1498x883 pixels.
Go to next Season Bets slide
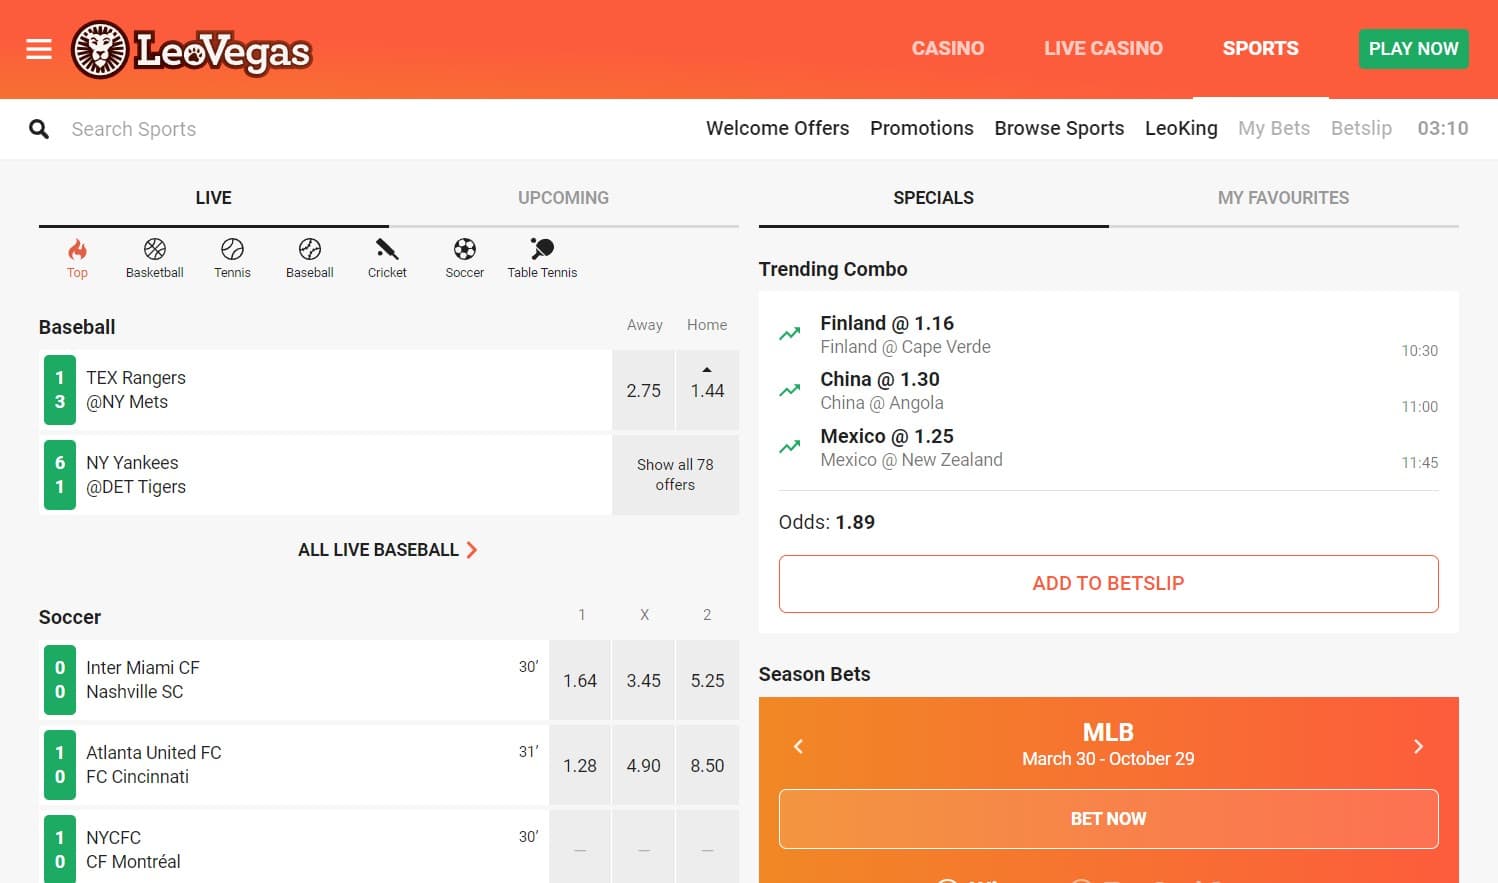1418,746
